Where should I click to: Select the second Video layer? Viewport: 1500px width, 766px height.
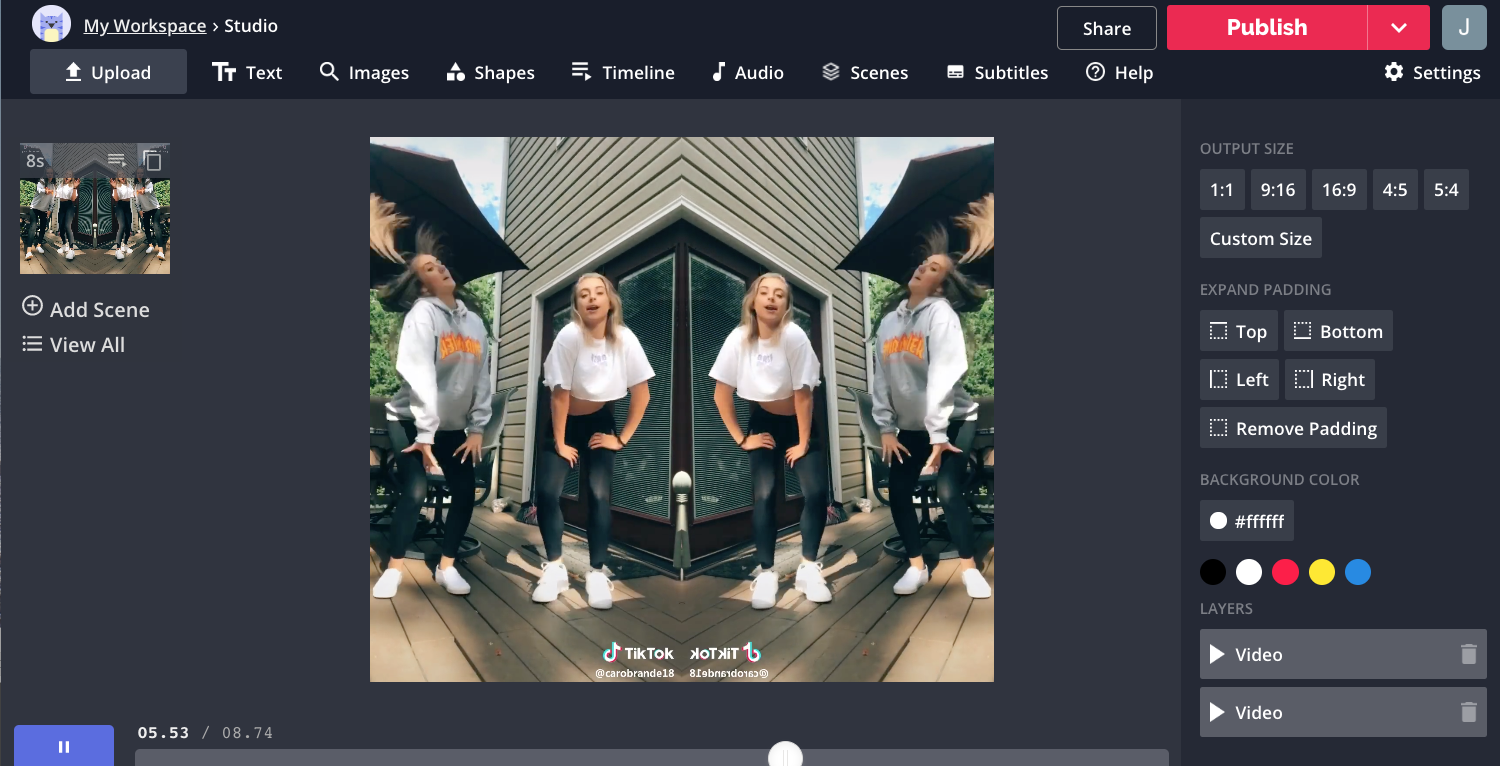coord(1343,712)
